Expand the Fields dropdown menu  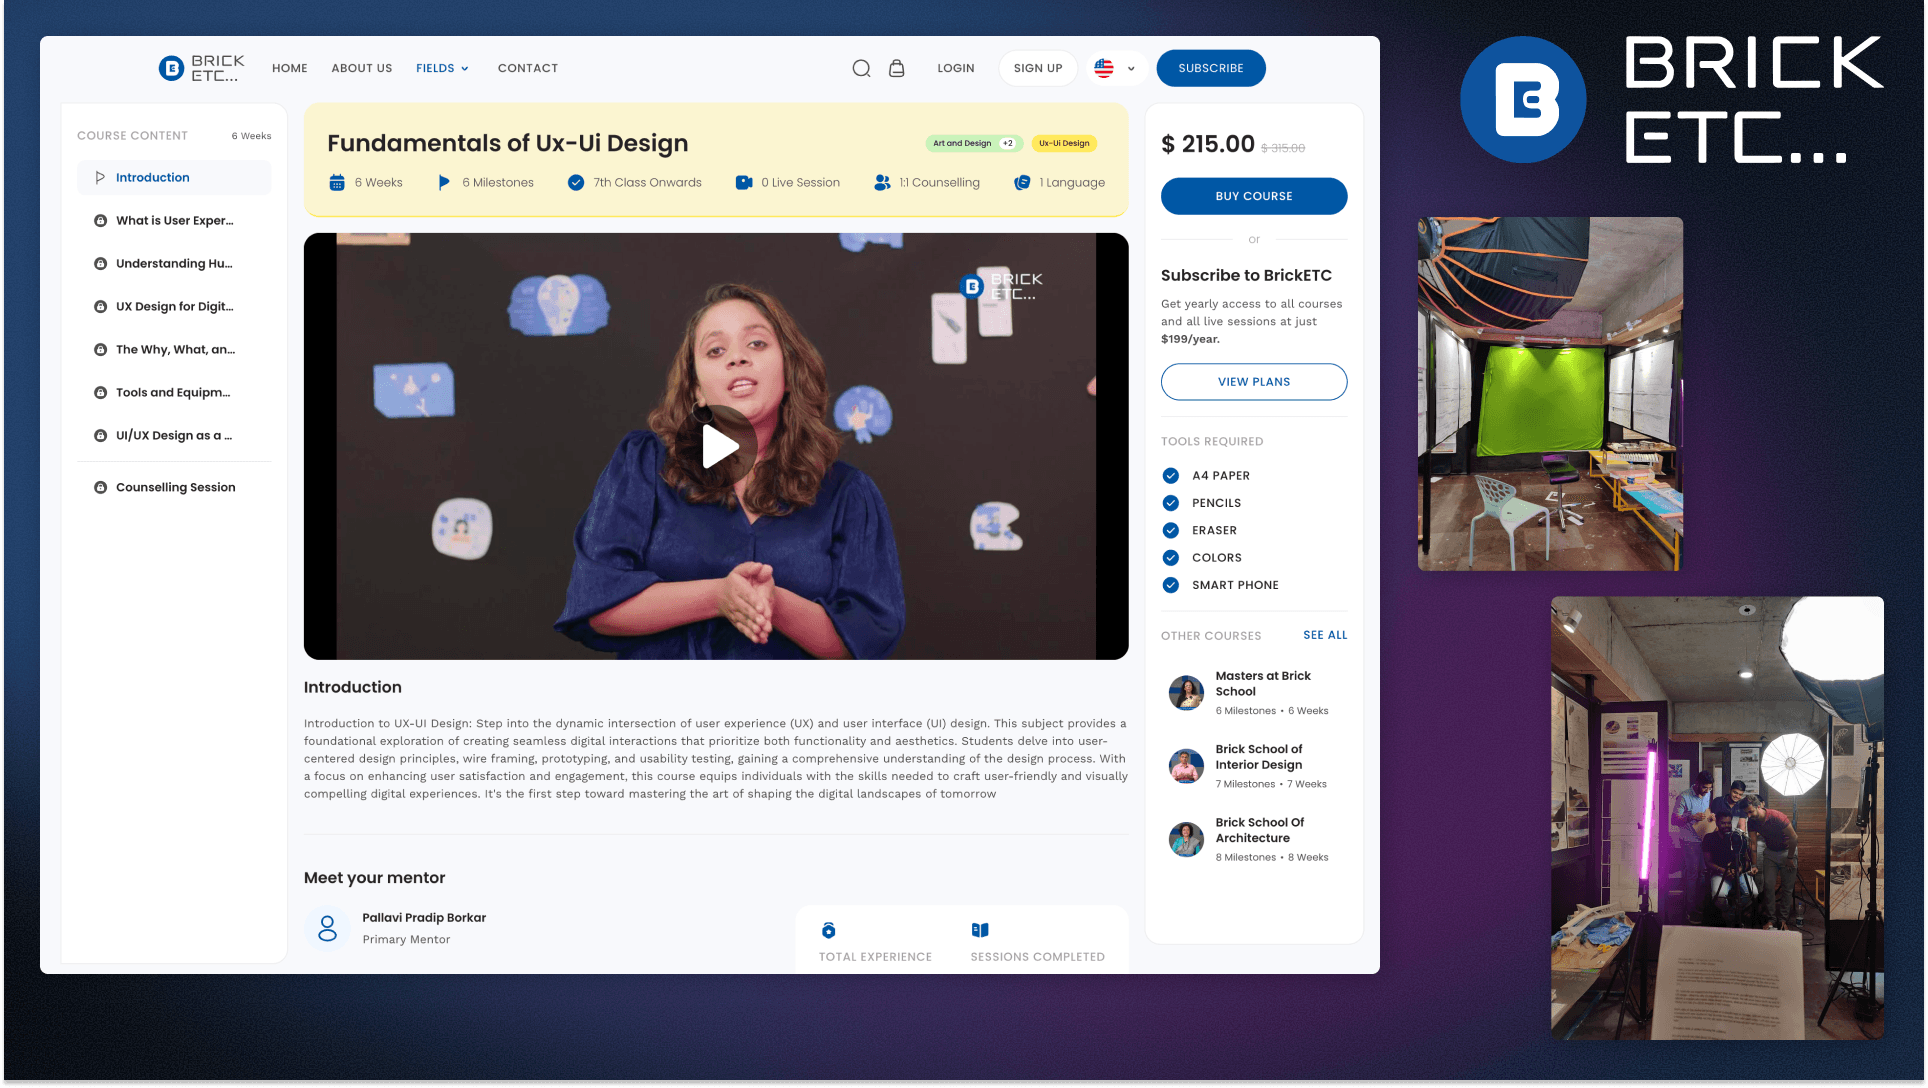pos(442,68)
